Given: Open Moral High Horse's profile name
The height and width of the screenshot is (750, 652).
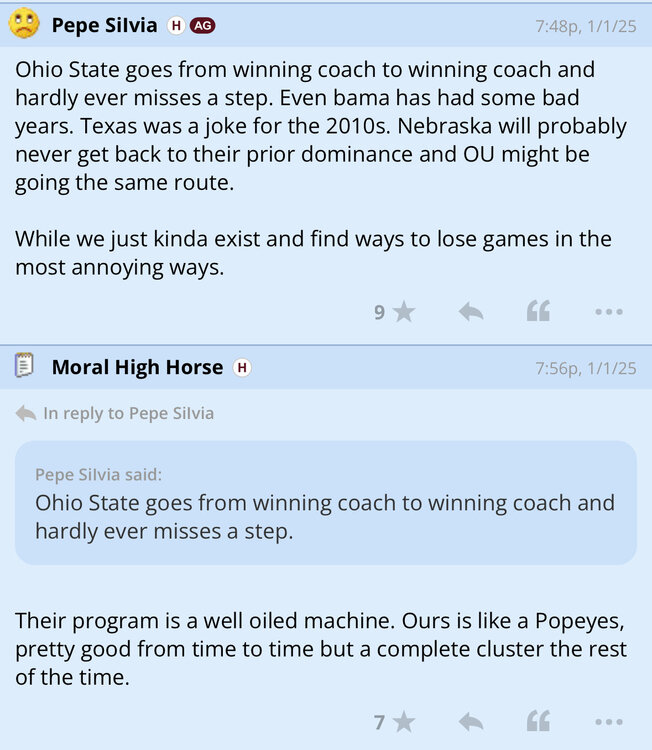Looking at the screenshot, I should 137,368.
